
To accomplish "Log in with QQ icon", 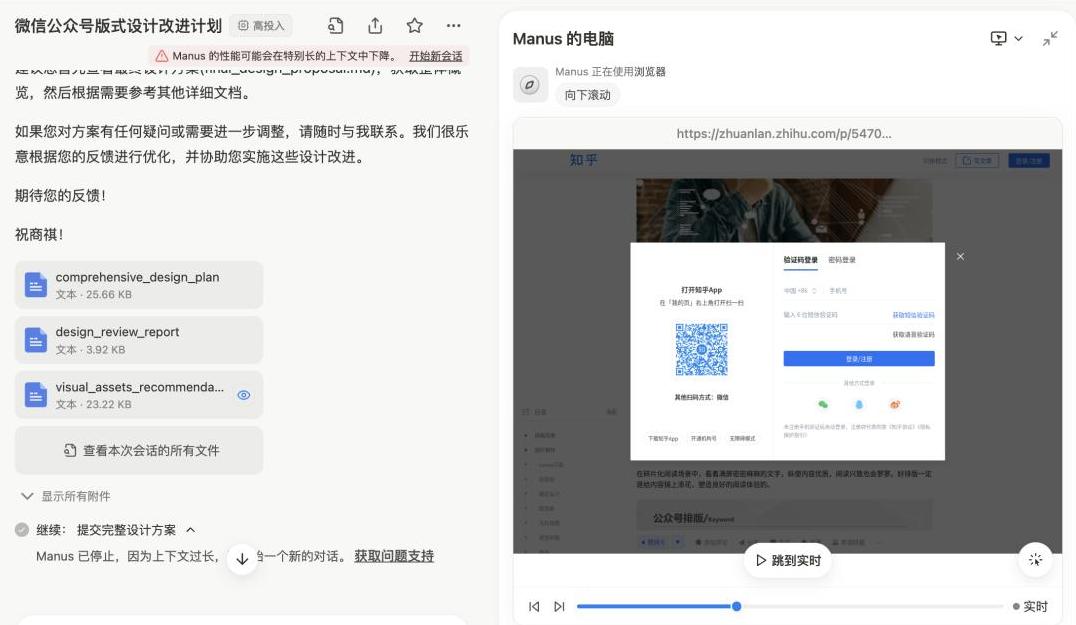I will pos(858,405).
